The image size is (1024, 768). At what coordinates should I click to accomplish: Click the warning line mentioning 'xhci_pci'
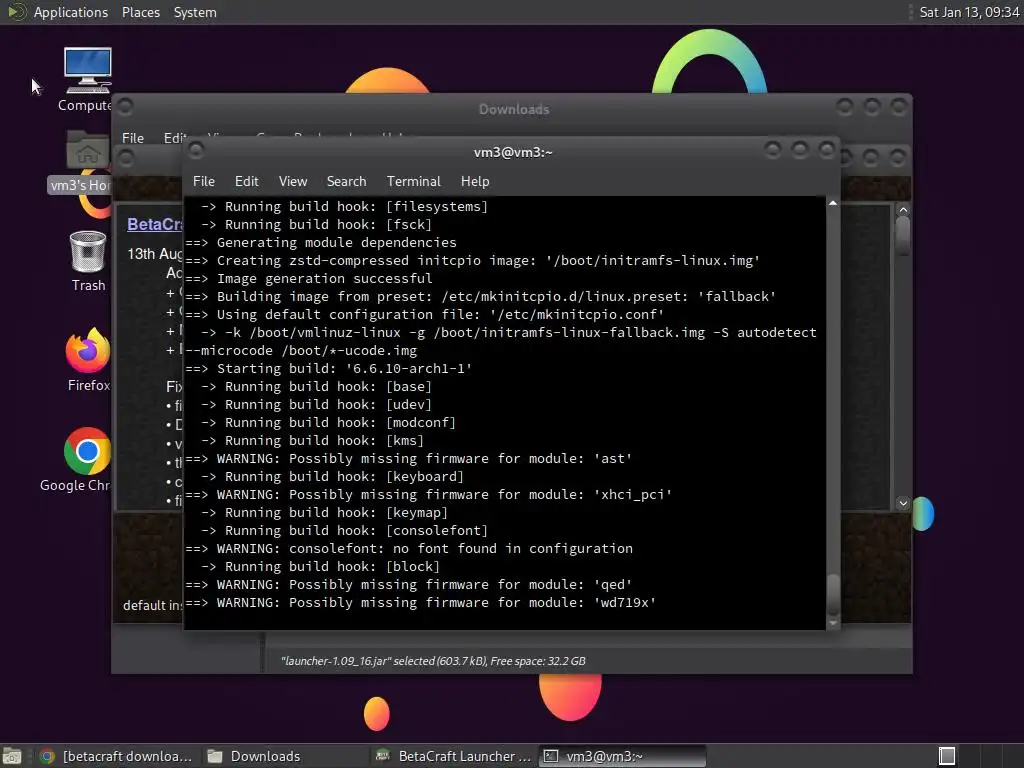click(428, 495)
